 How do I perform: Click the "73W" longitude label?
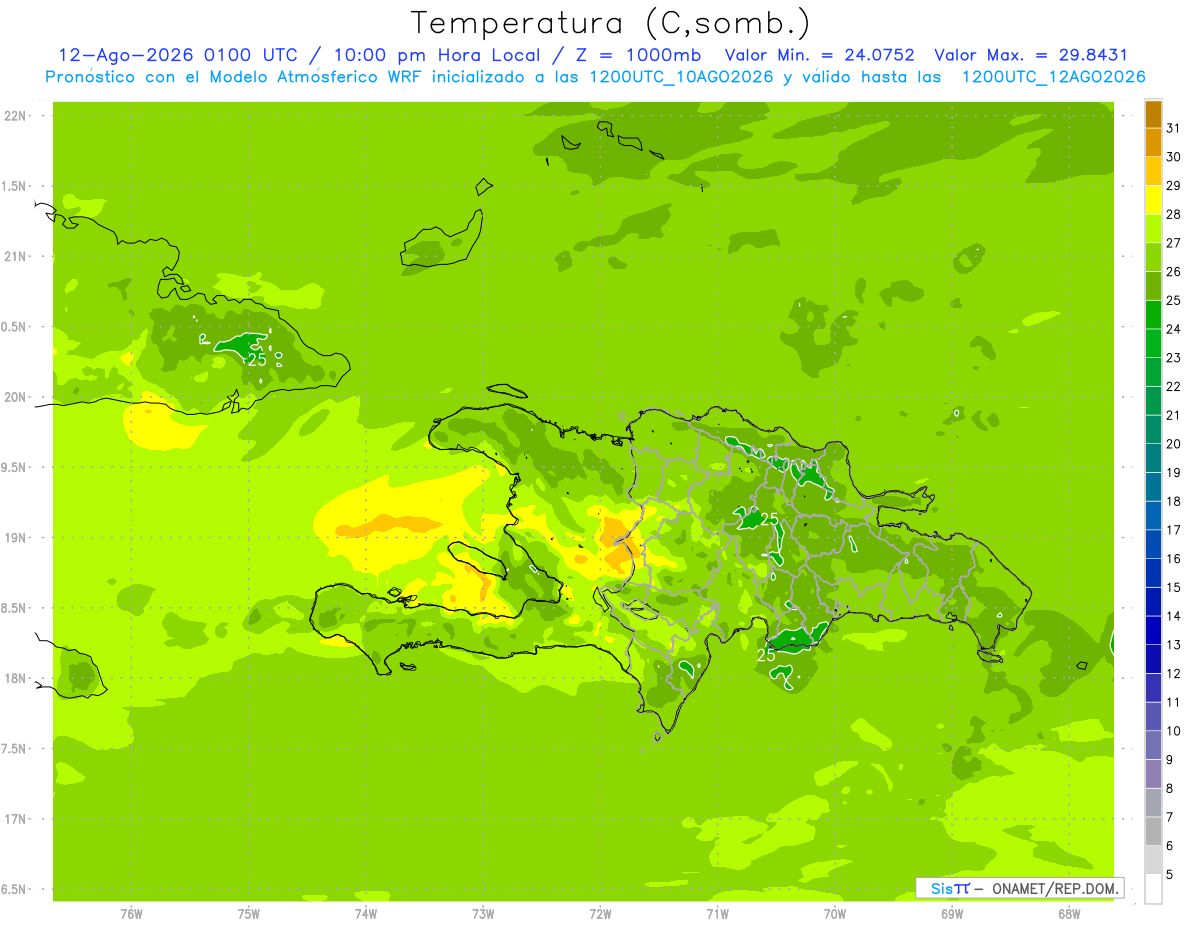coord(483,913)
